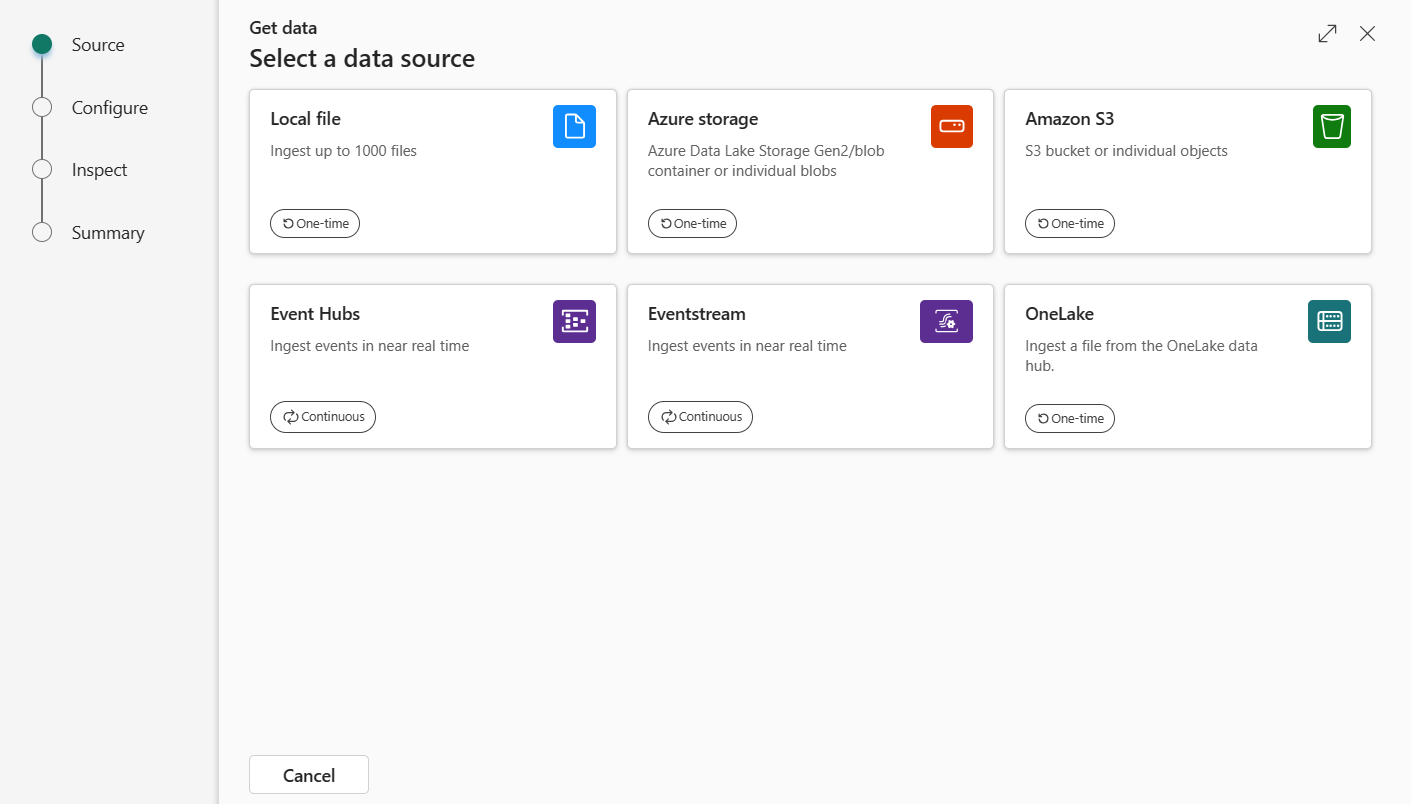Image resolution: width=1411 pixels, height=804 pixels.
Task: Click the orange Azure storage icon
Action: [951, 126]
